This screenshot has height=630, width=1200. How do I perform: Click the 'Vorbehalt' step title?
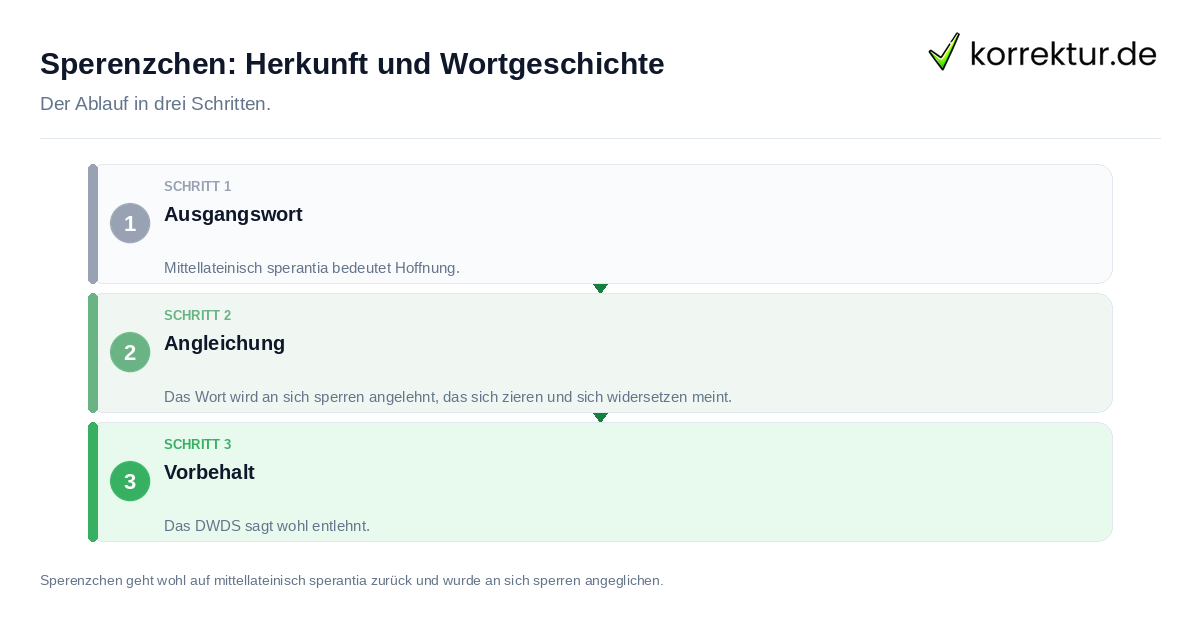(x=209, y=472)
